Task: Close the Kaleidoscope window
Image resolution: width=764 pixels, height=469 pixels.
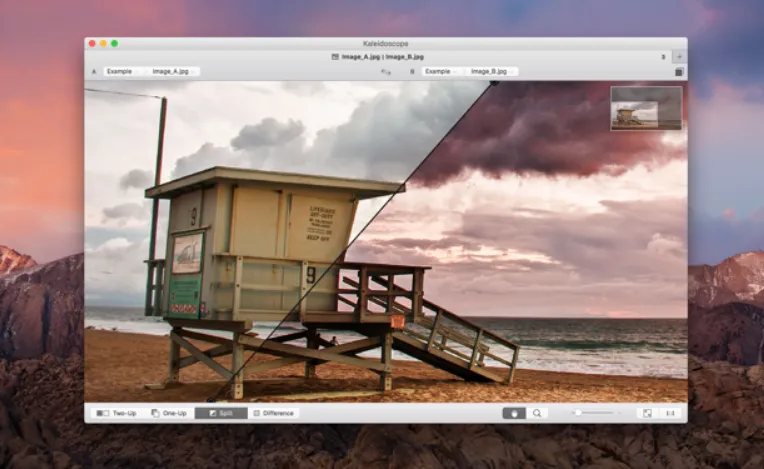Action: click(x=92, y=43)
